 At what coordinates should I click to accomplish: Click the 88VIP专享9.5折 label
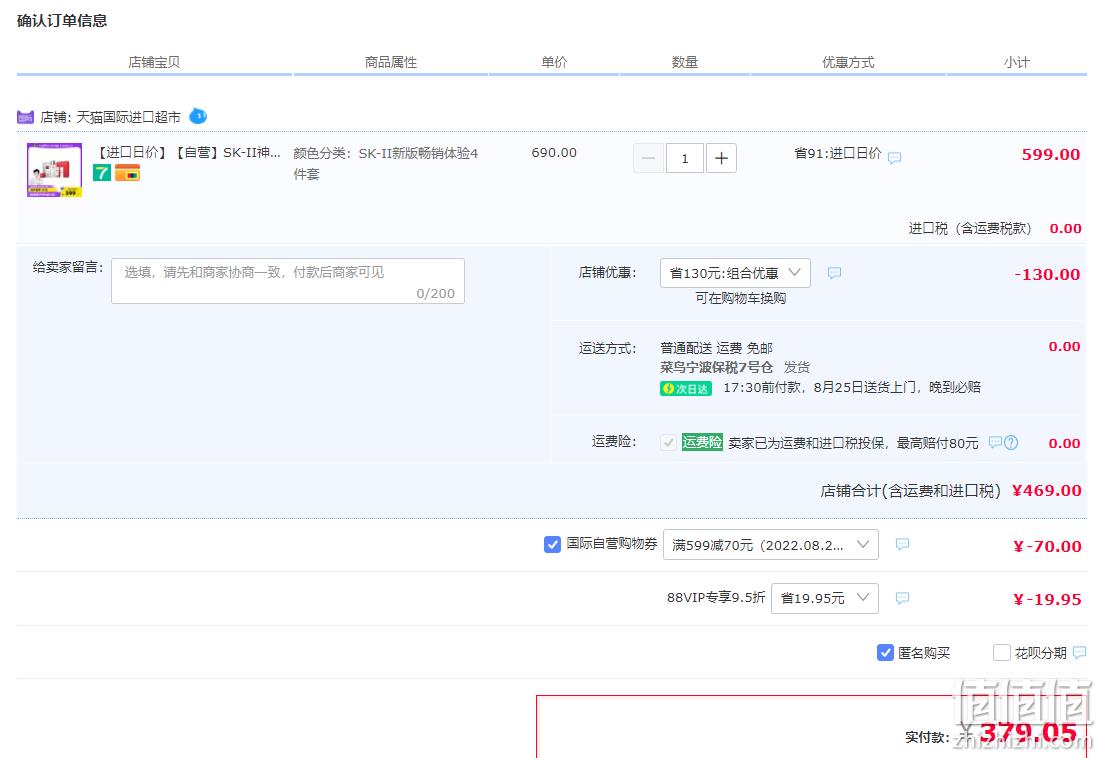pyautogui.click(x=715, y=598)
